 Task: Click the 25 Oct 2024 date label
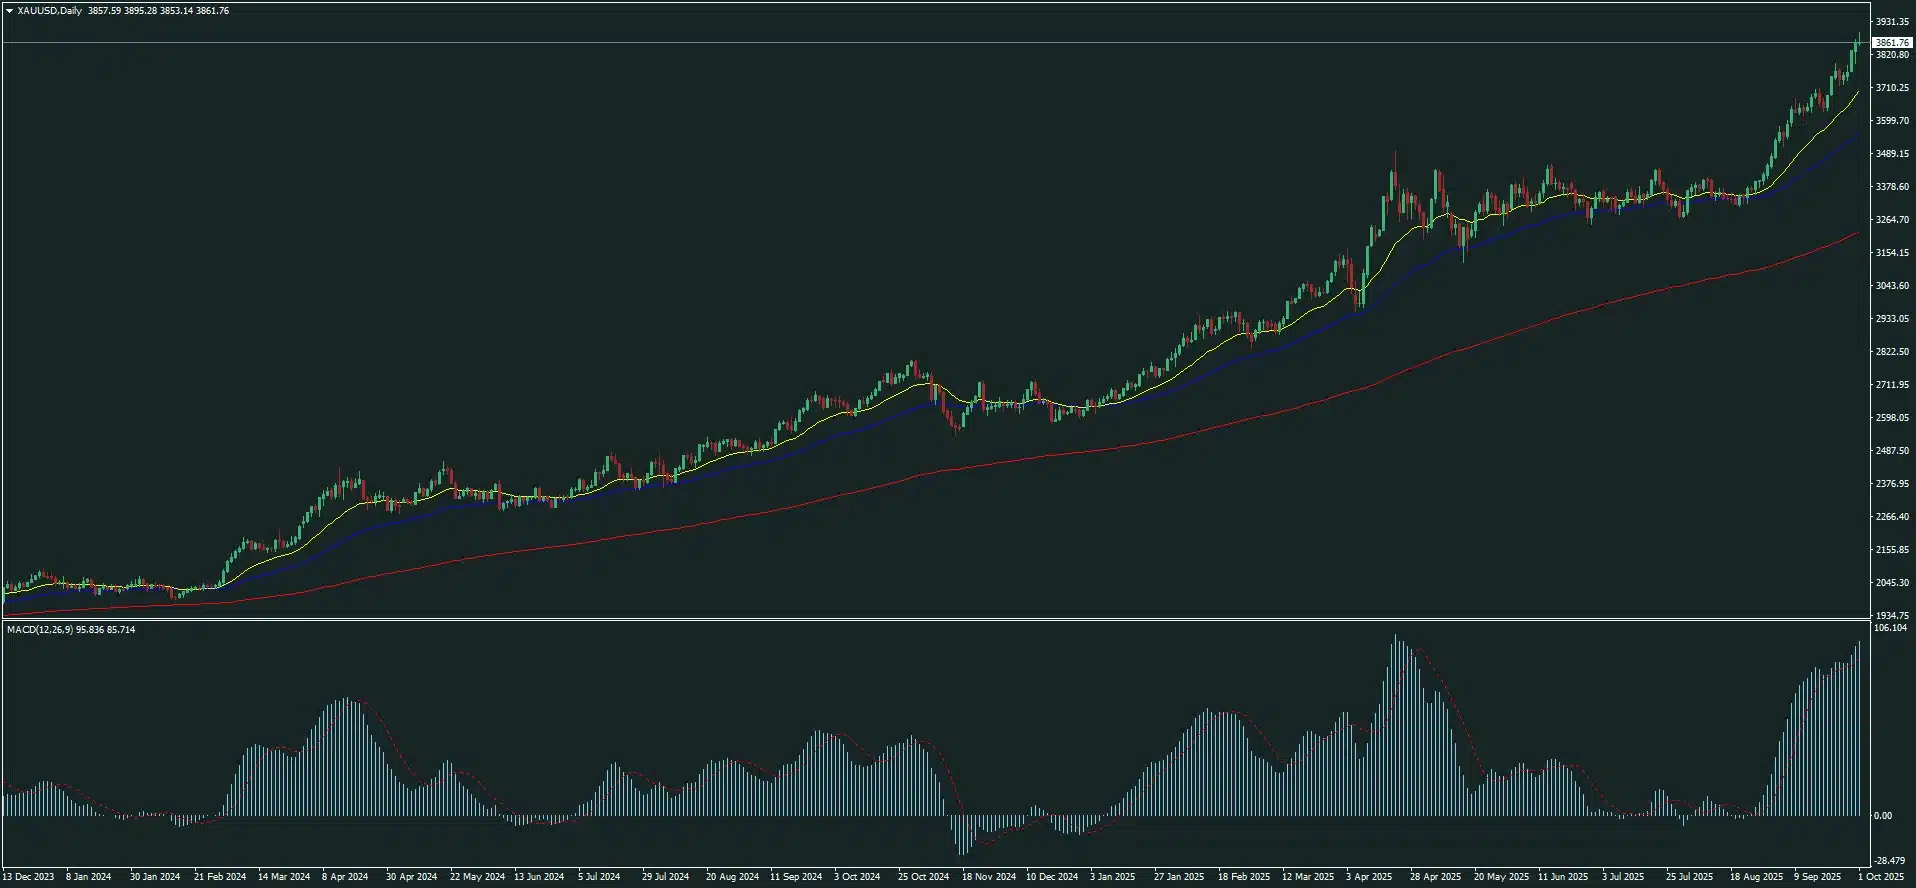923,877
